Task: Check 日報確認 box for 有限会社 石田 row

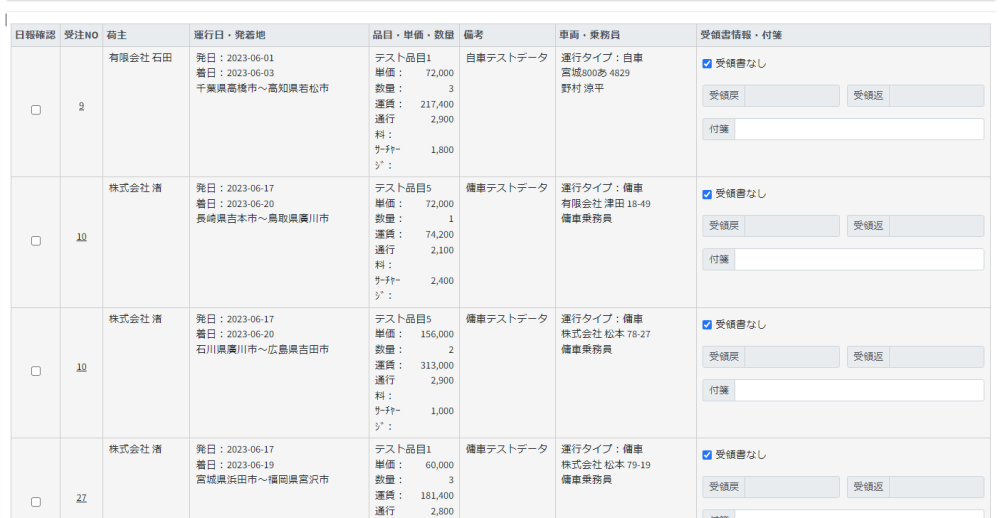Action: pyautogui.click(x=36, y=110)
